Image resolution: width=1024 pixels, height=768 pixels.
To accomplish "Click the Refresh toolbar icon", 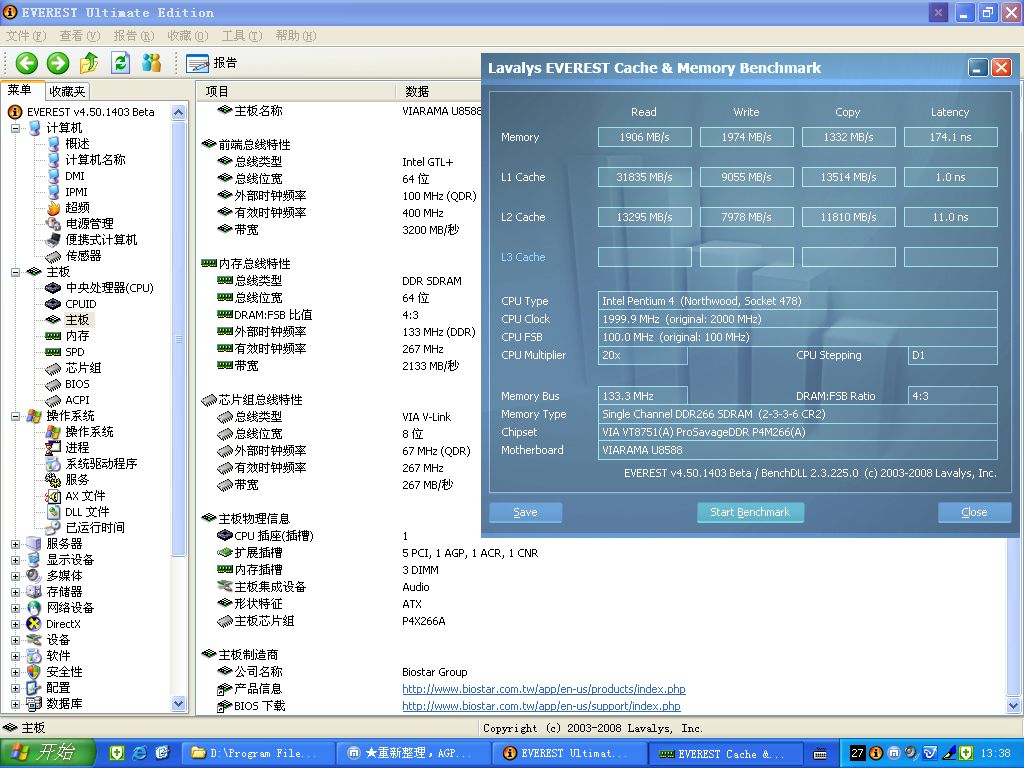I will click(x=120, y=63).
